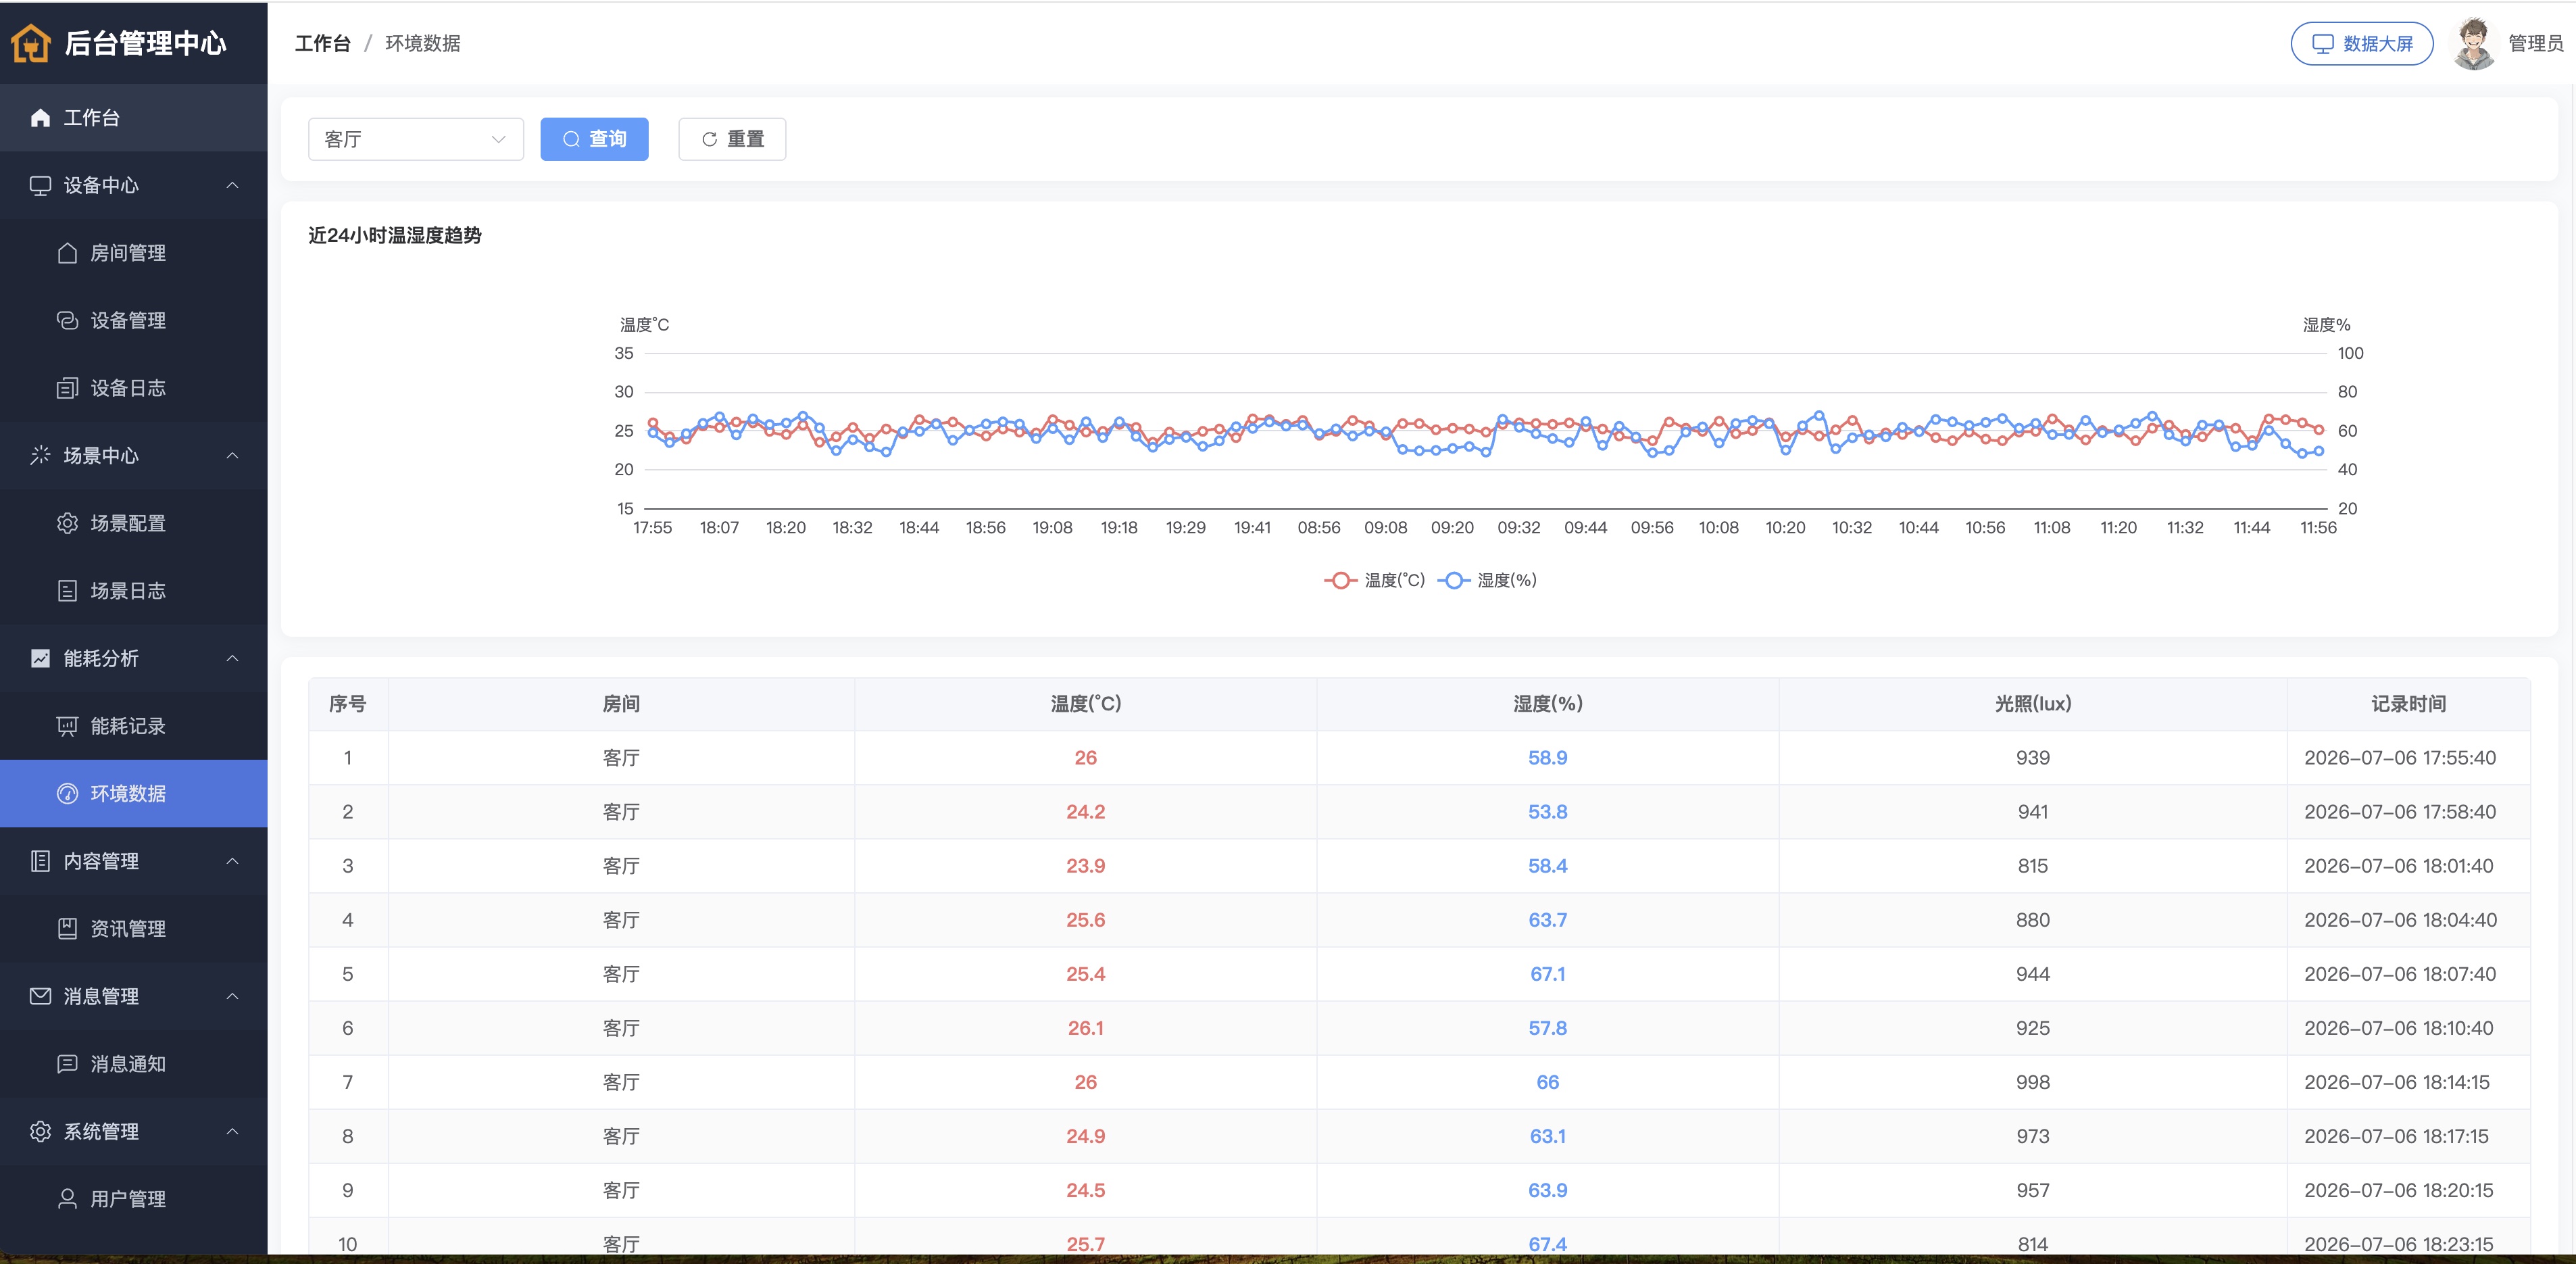The height and width of the screenshot is (1264, 2576).
Task: Click the 场景中心 sparkle icon
Action: tap(40, 455)
